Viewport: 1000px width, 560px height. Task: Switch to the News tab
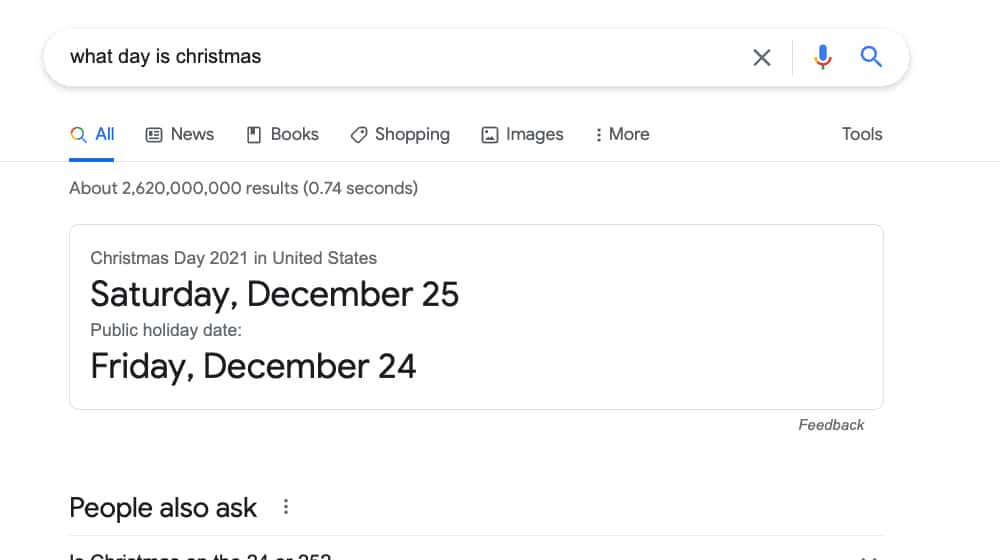point(180,135)
